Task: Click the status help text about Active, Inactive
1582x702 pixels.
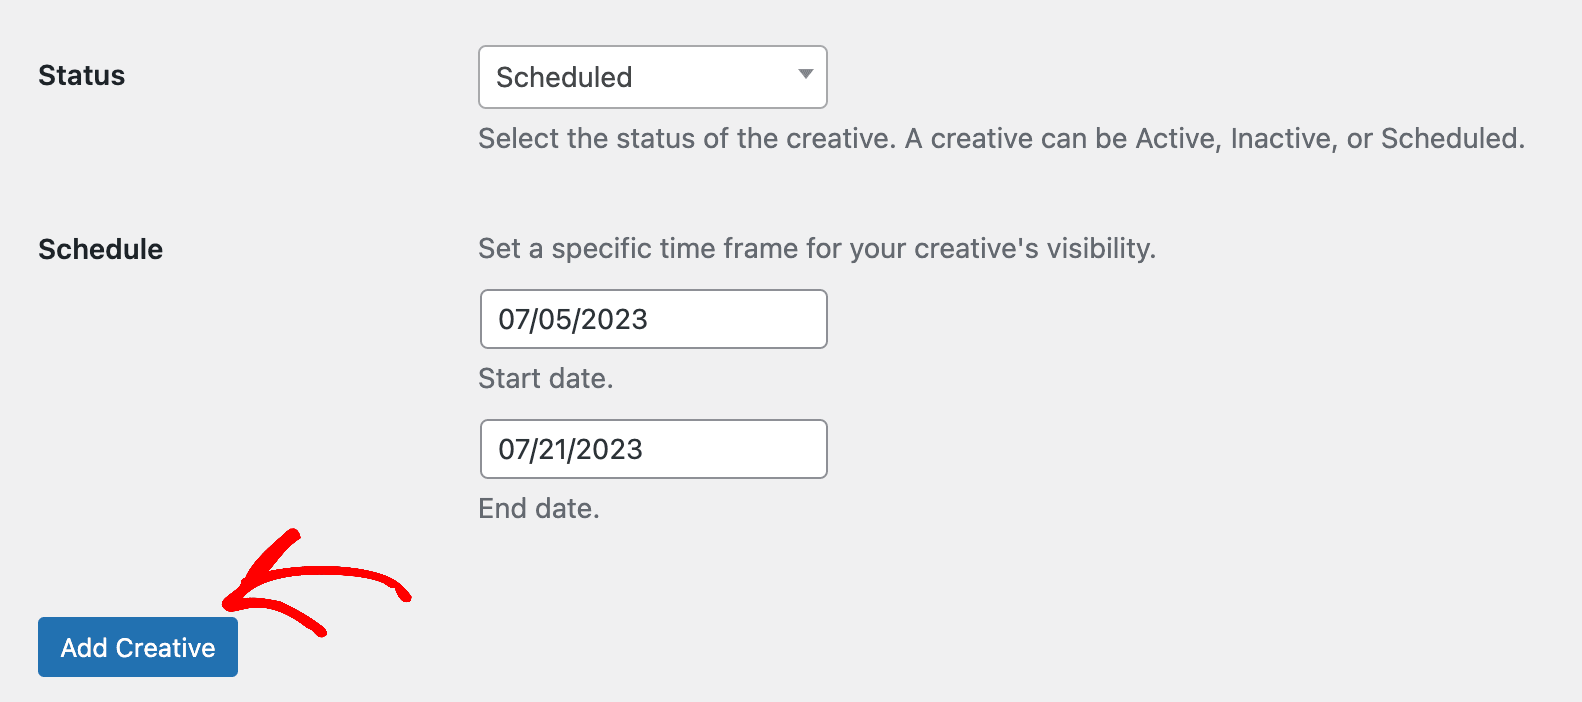Action: click(x=1002, y=138)
